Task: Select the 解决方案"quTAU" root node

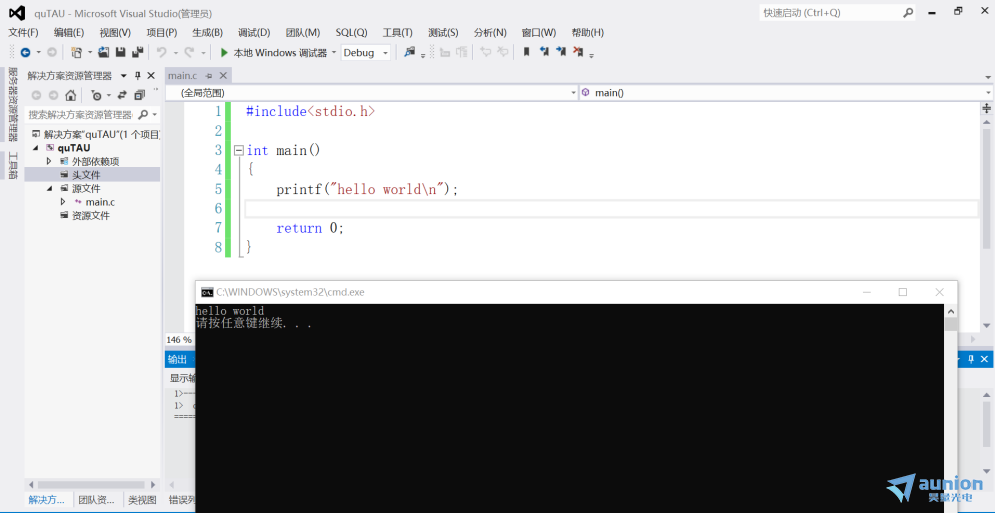Action: [95, 135]
